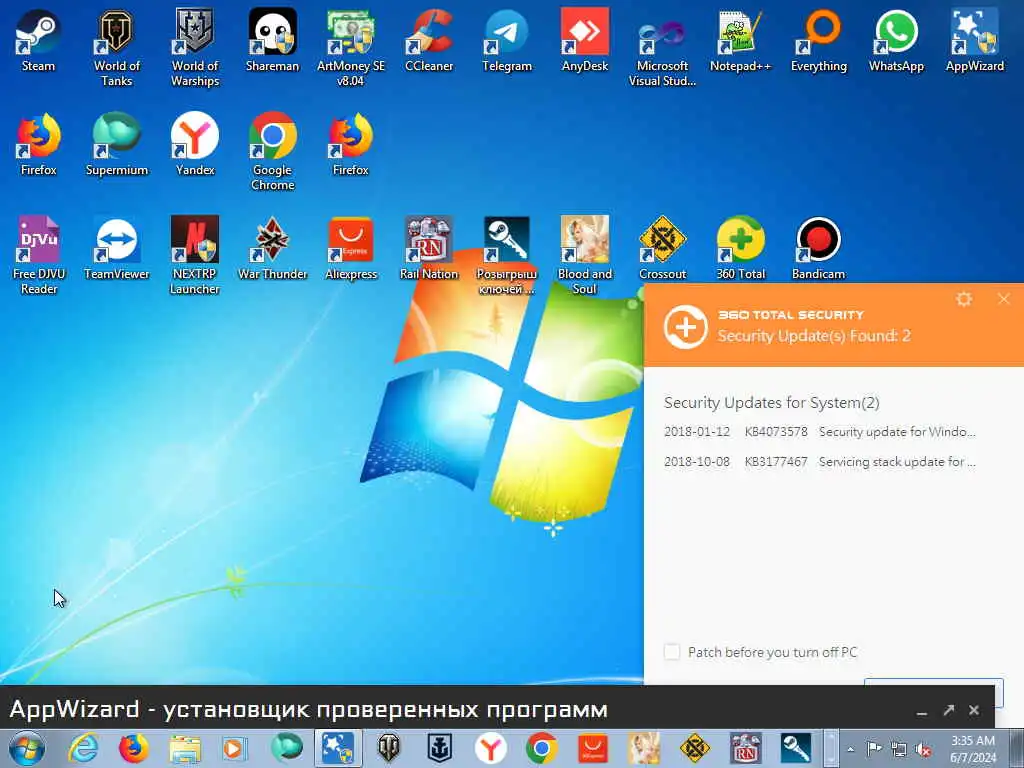Click the Aliexpress taskbar icon
Viewport: 1024px width, 768px height.
click(x=592, y=748)
